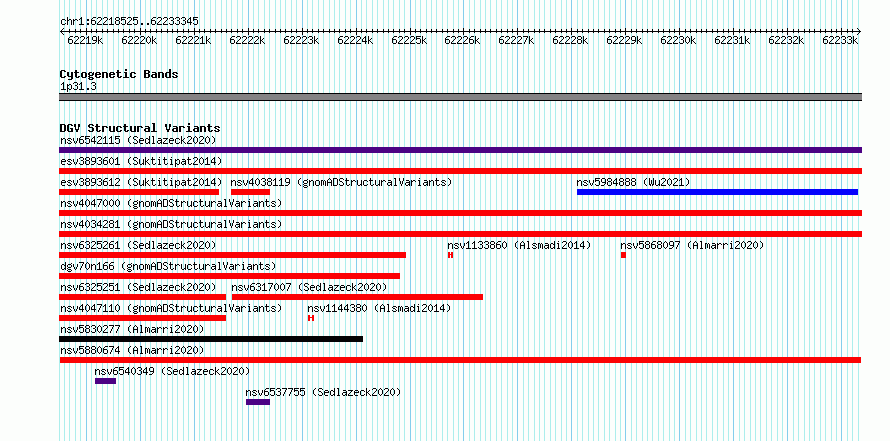Image resolution: width=890 pixels, height=441 pixels.
Task: Click the 62229k ruler position
Action: tap(624, 41)
